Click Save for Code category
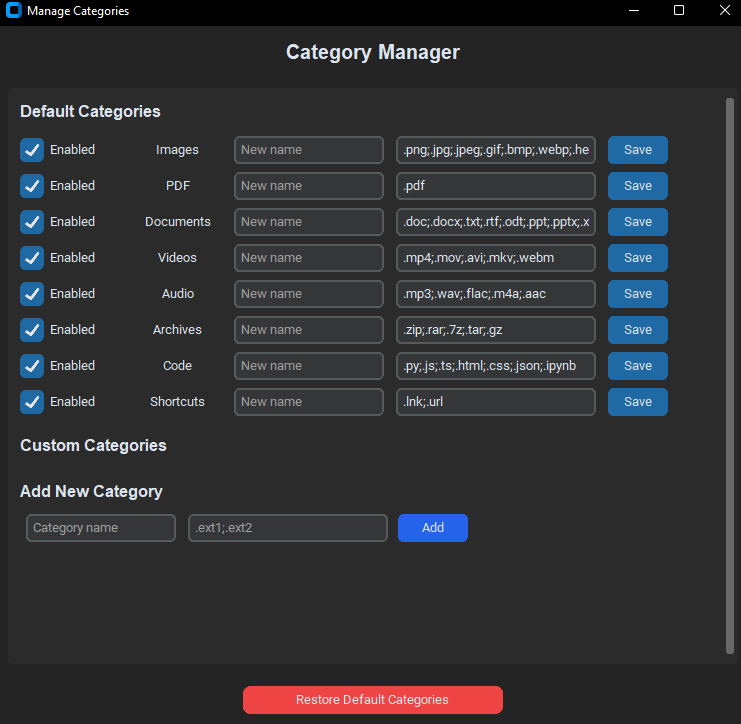This screenshot has width=741, height=724. click(x=638, y=365)
